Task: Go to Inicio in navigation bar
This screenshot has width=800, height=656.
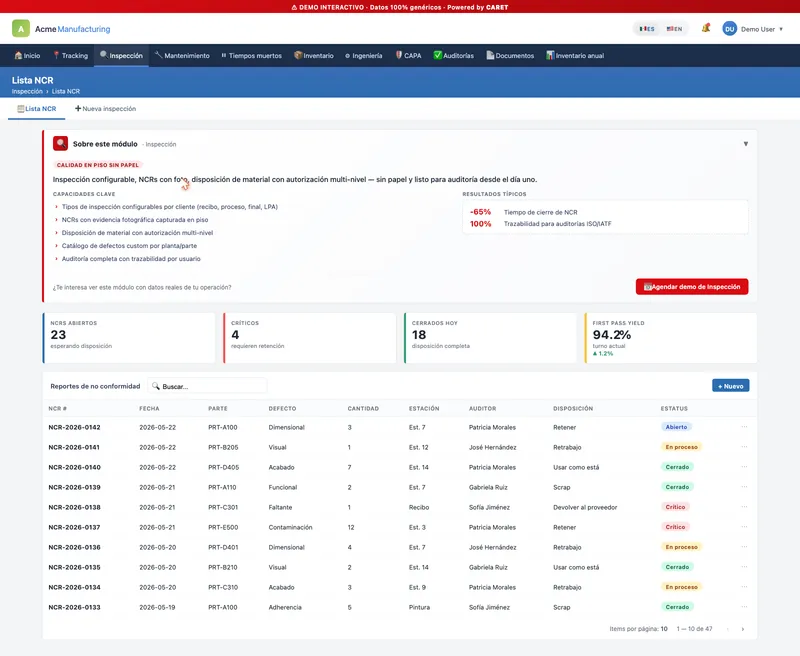Action: (x=28, y=56)
